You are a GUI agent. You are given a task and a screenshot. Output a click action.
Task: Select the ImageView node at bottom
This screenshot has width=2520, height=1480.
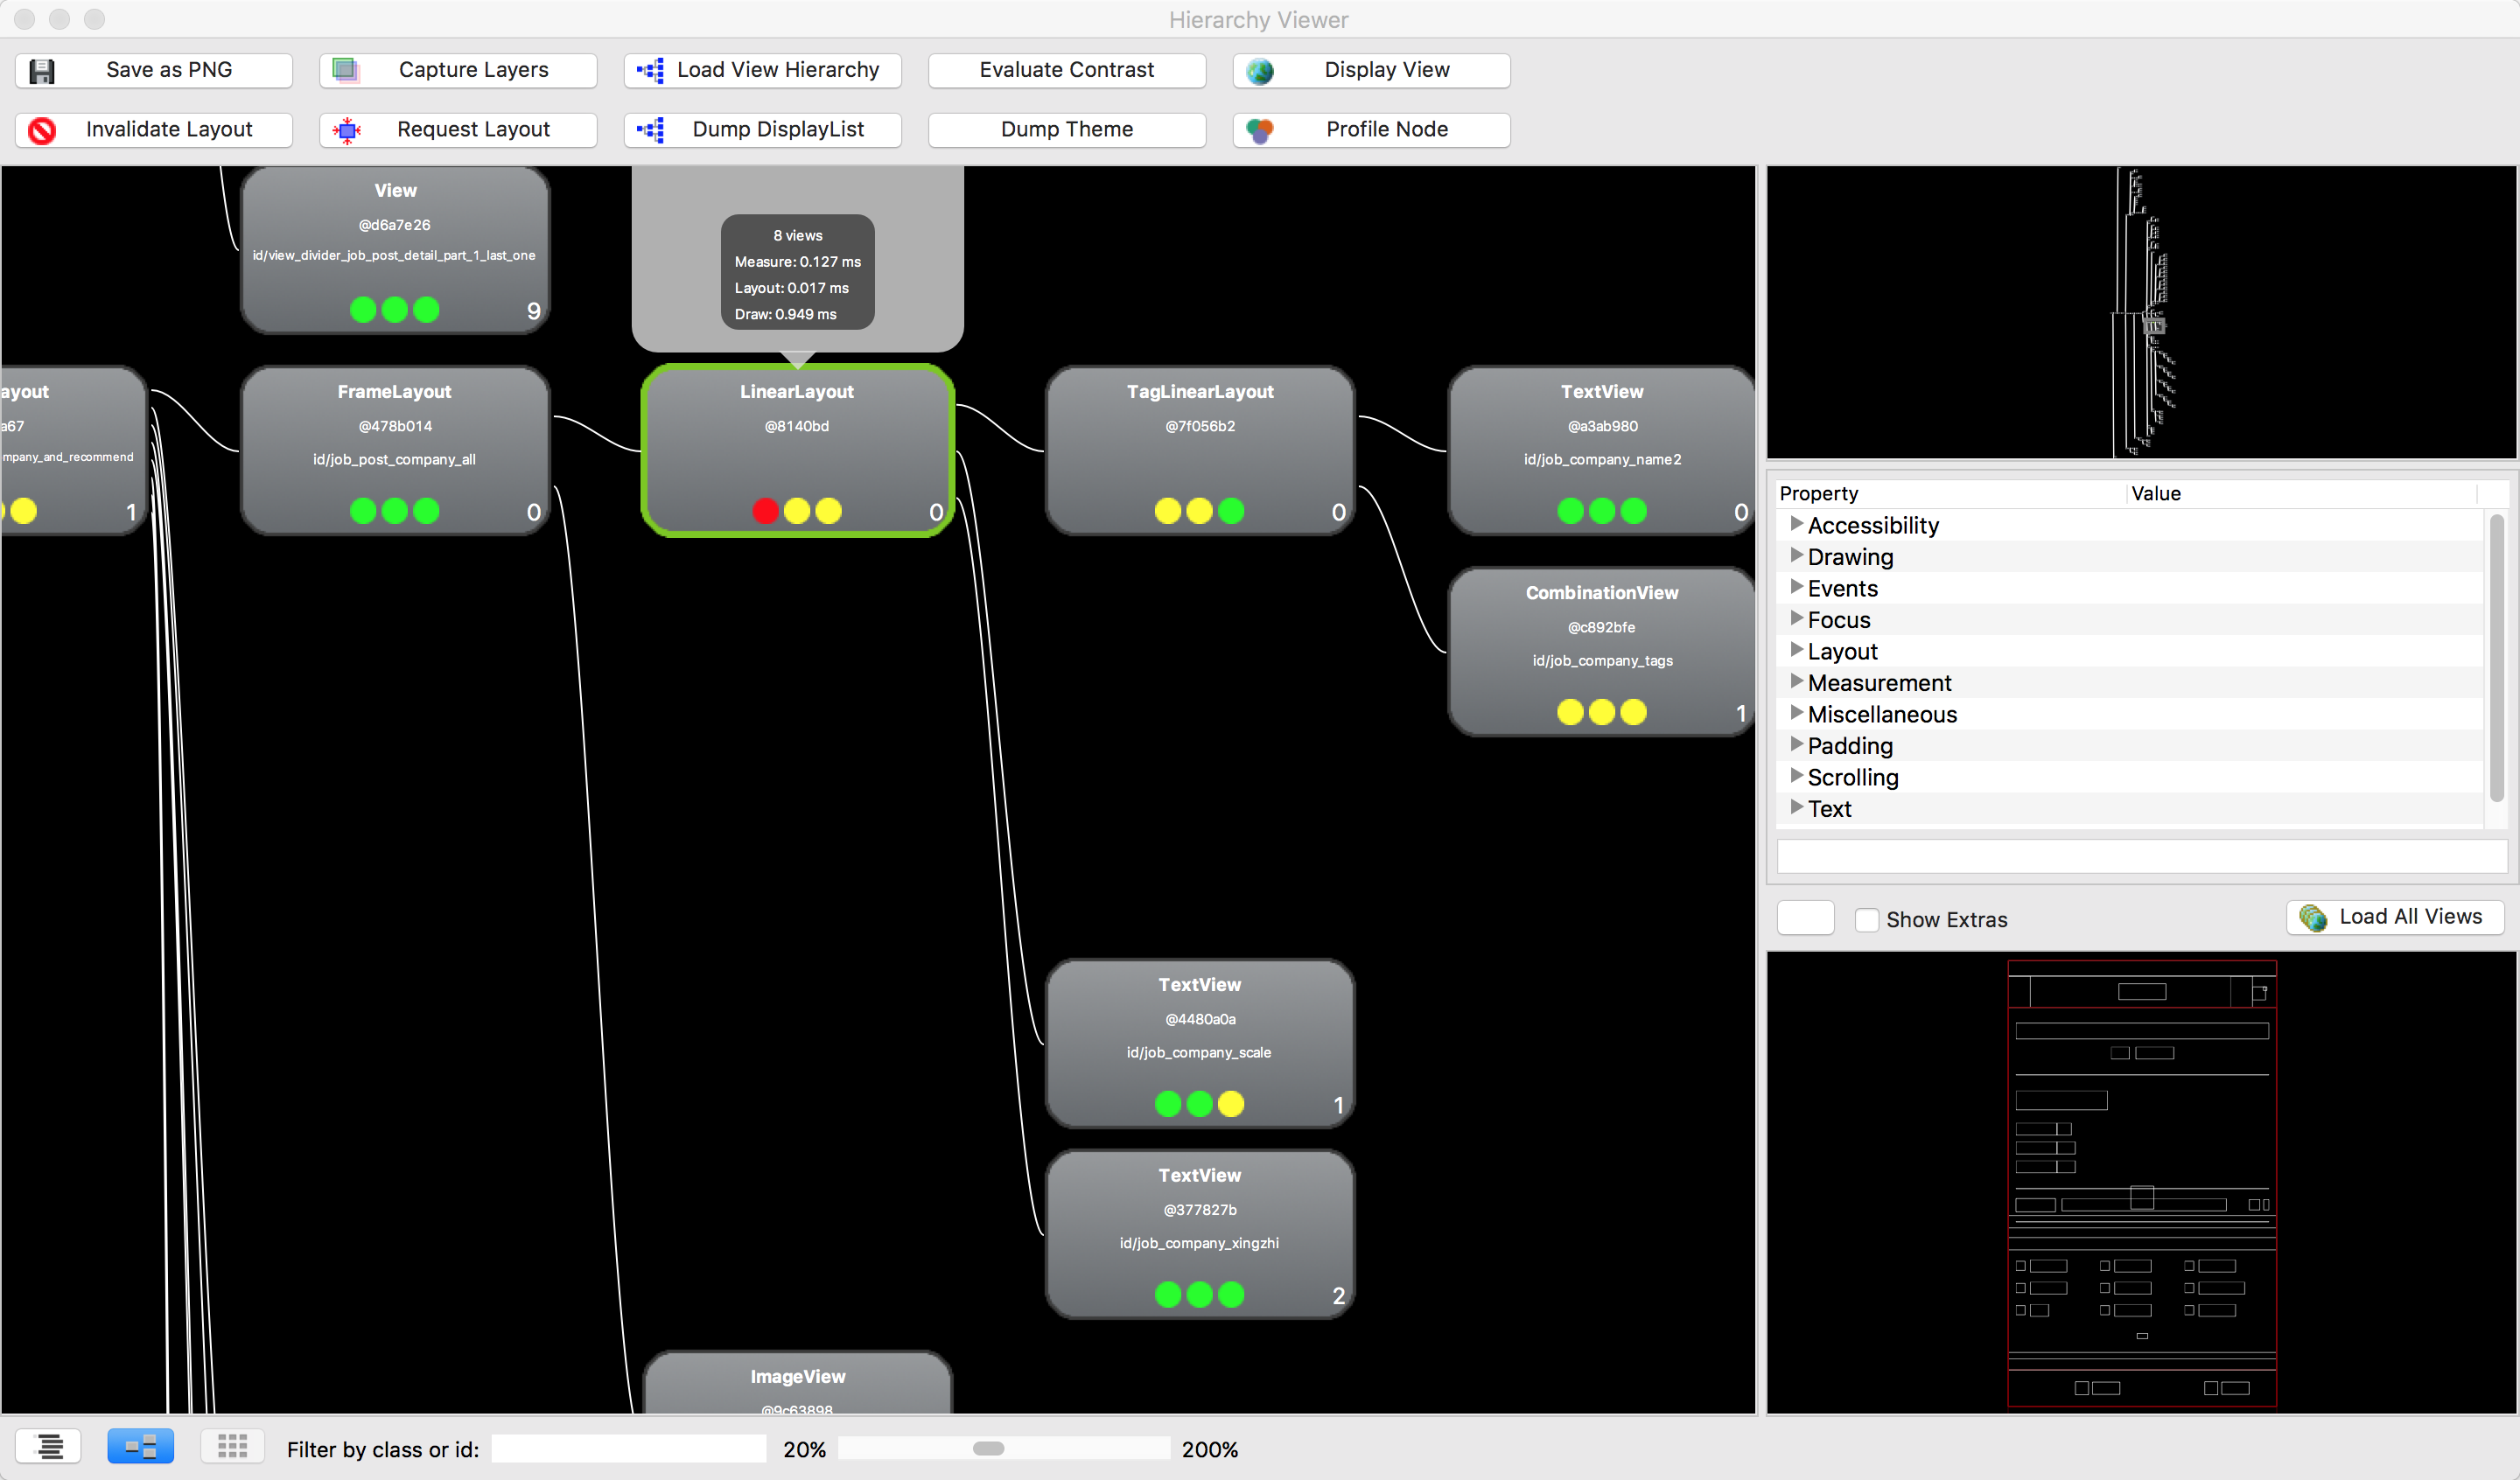pyautogui.click(x=797, y=1383)
